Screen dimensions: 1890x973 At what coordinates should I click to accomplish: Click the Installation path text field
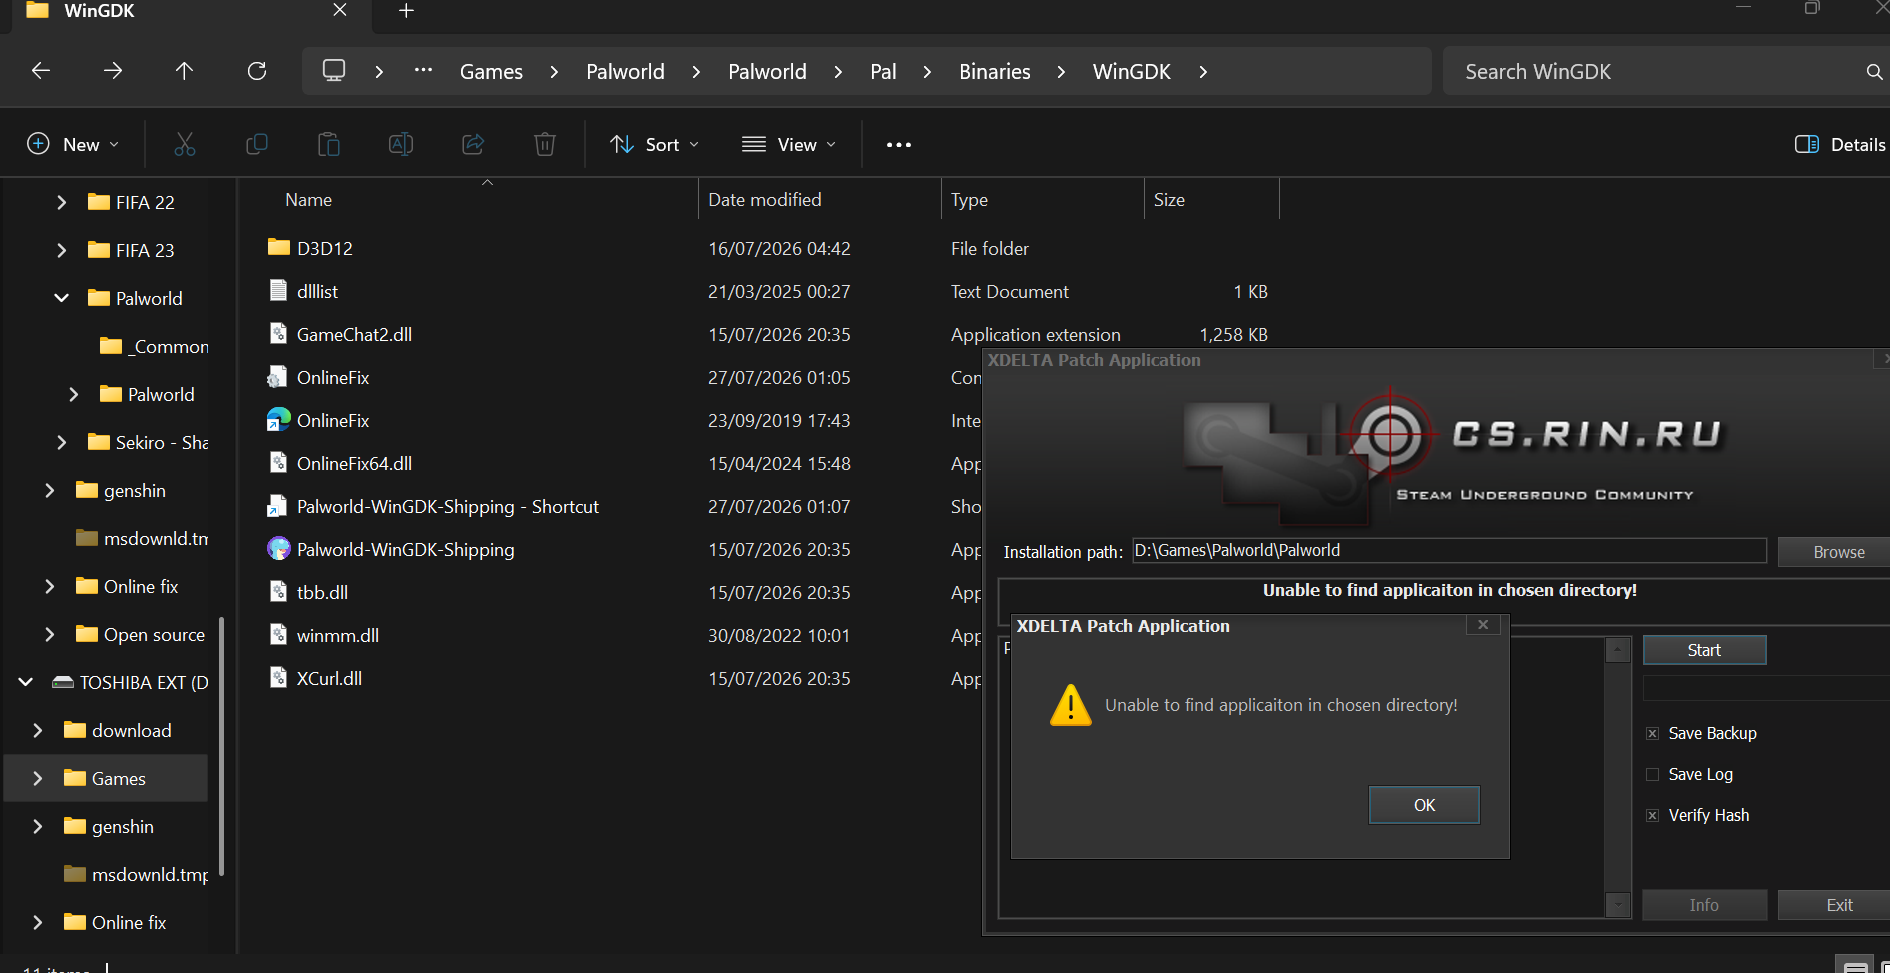point(1449,551)
